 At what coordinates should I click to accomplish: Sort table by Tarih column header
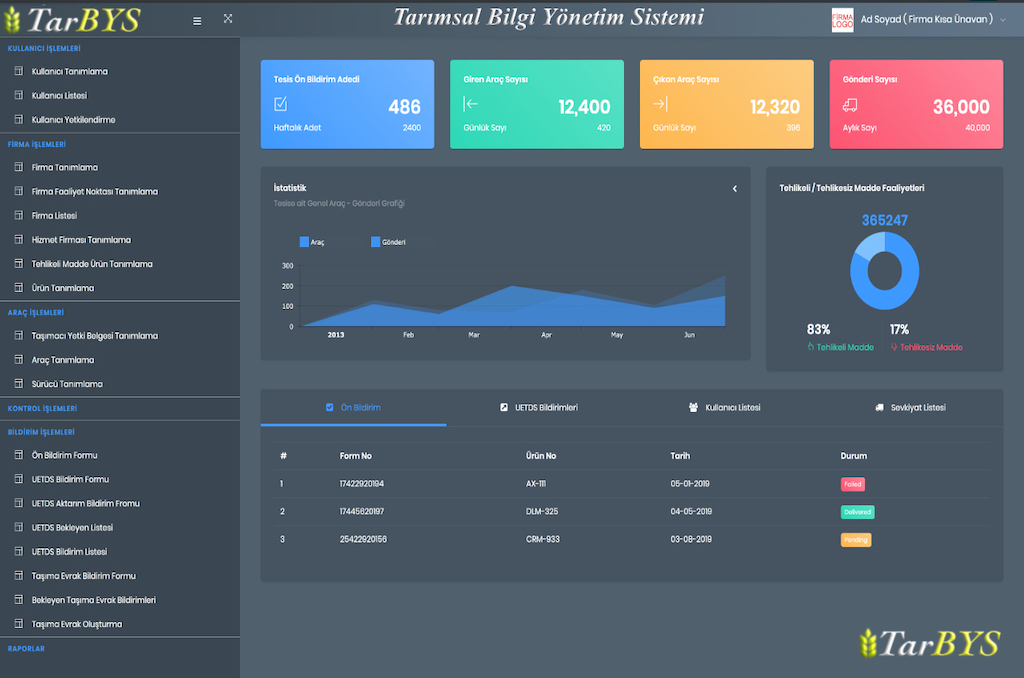[680, 456]
